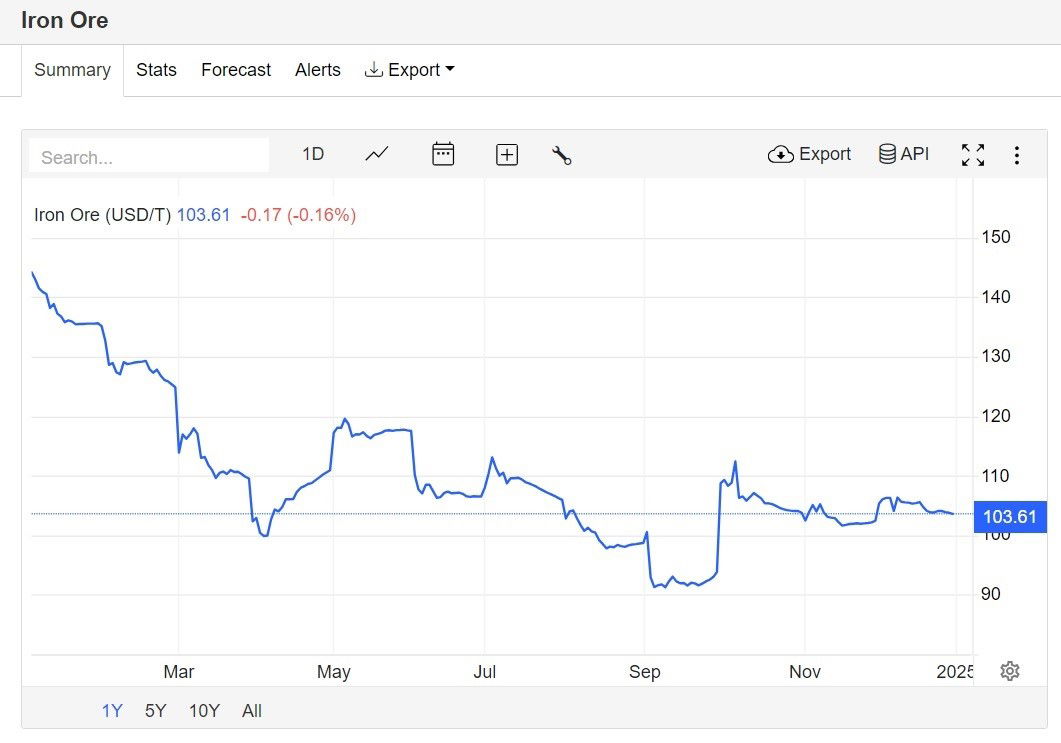The width and height of the screenshot is (1061, 743).
Task: Click the chart Search input field
Action: pos(149,157)
